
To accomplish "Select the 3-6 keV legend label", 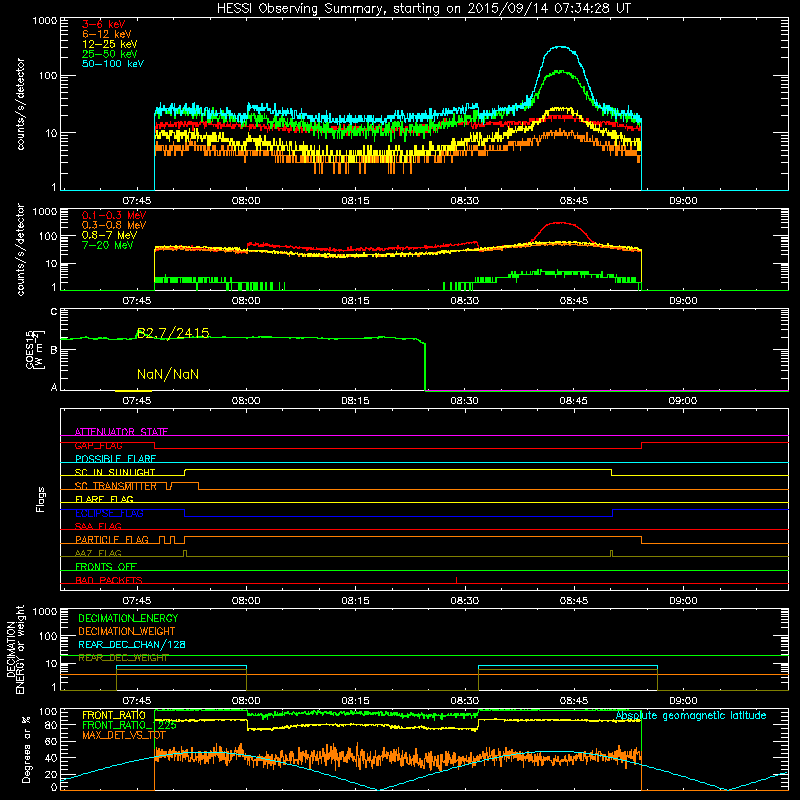I will pos(103,24).
